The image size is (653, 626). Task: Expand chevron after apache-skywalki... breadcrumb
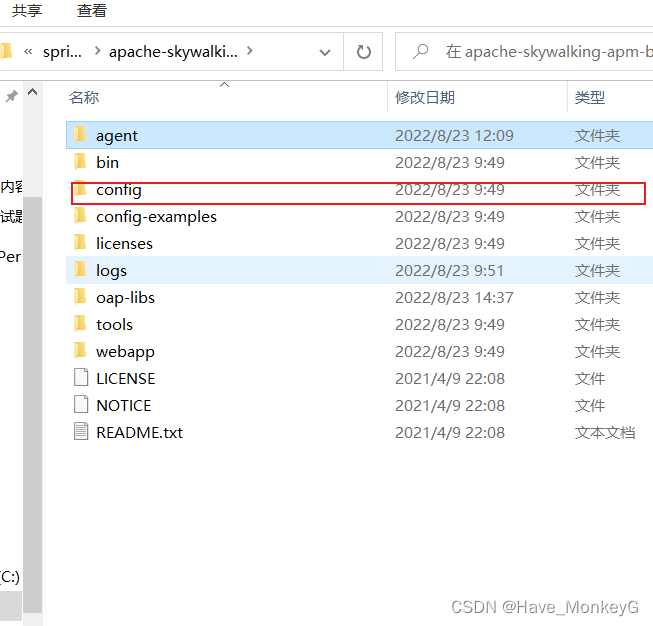click(x=250, y=51)
